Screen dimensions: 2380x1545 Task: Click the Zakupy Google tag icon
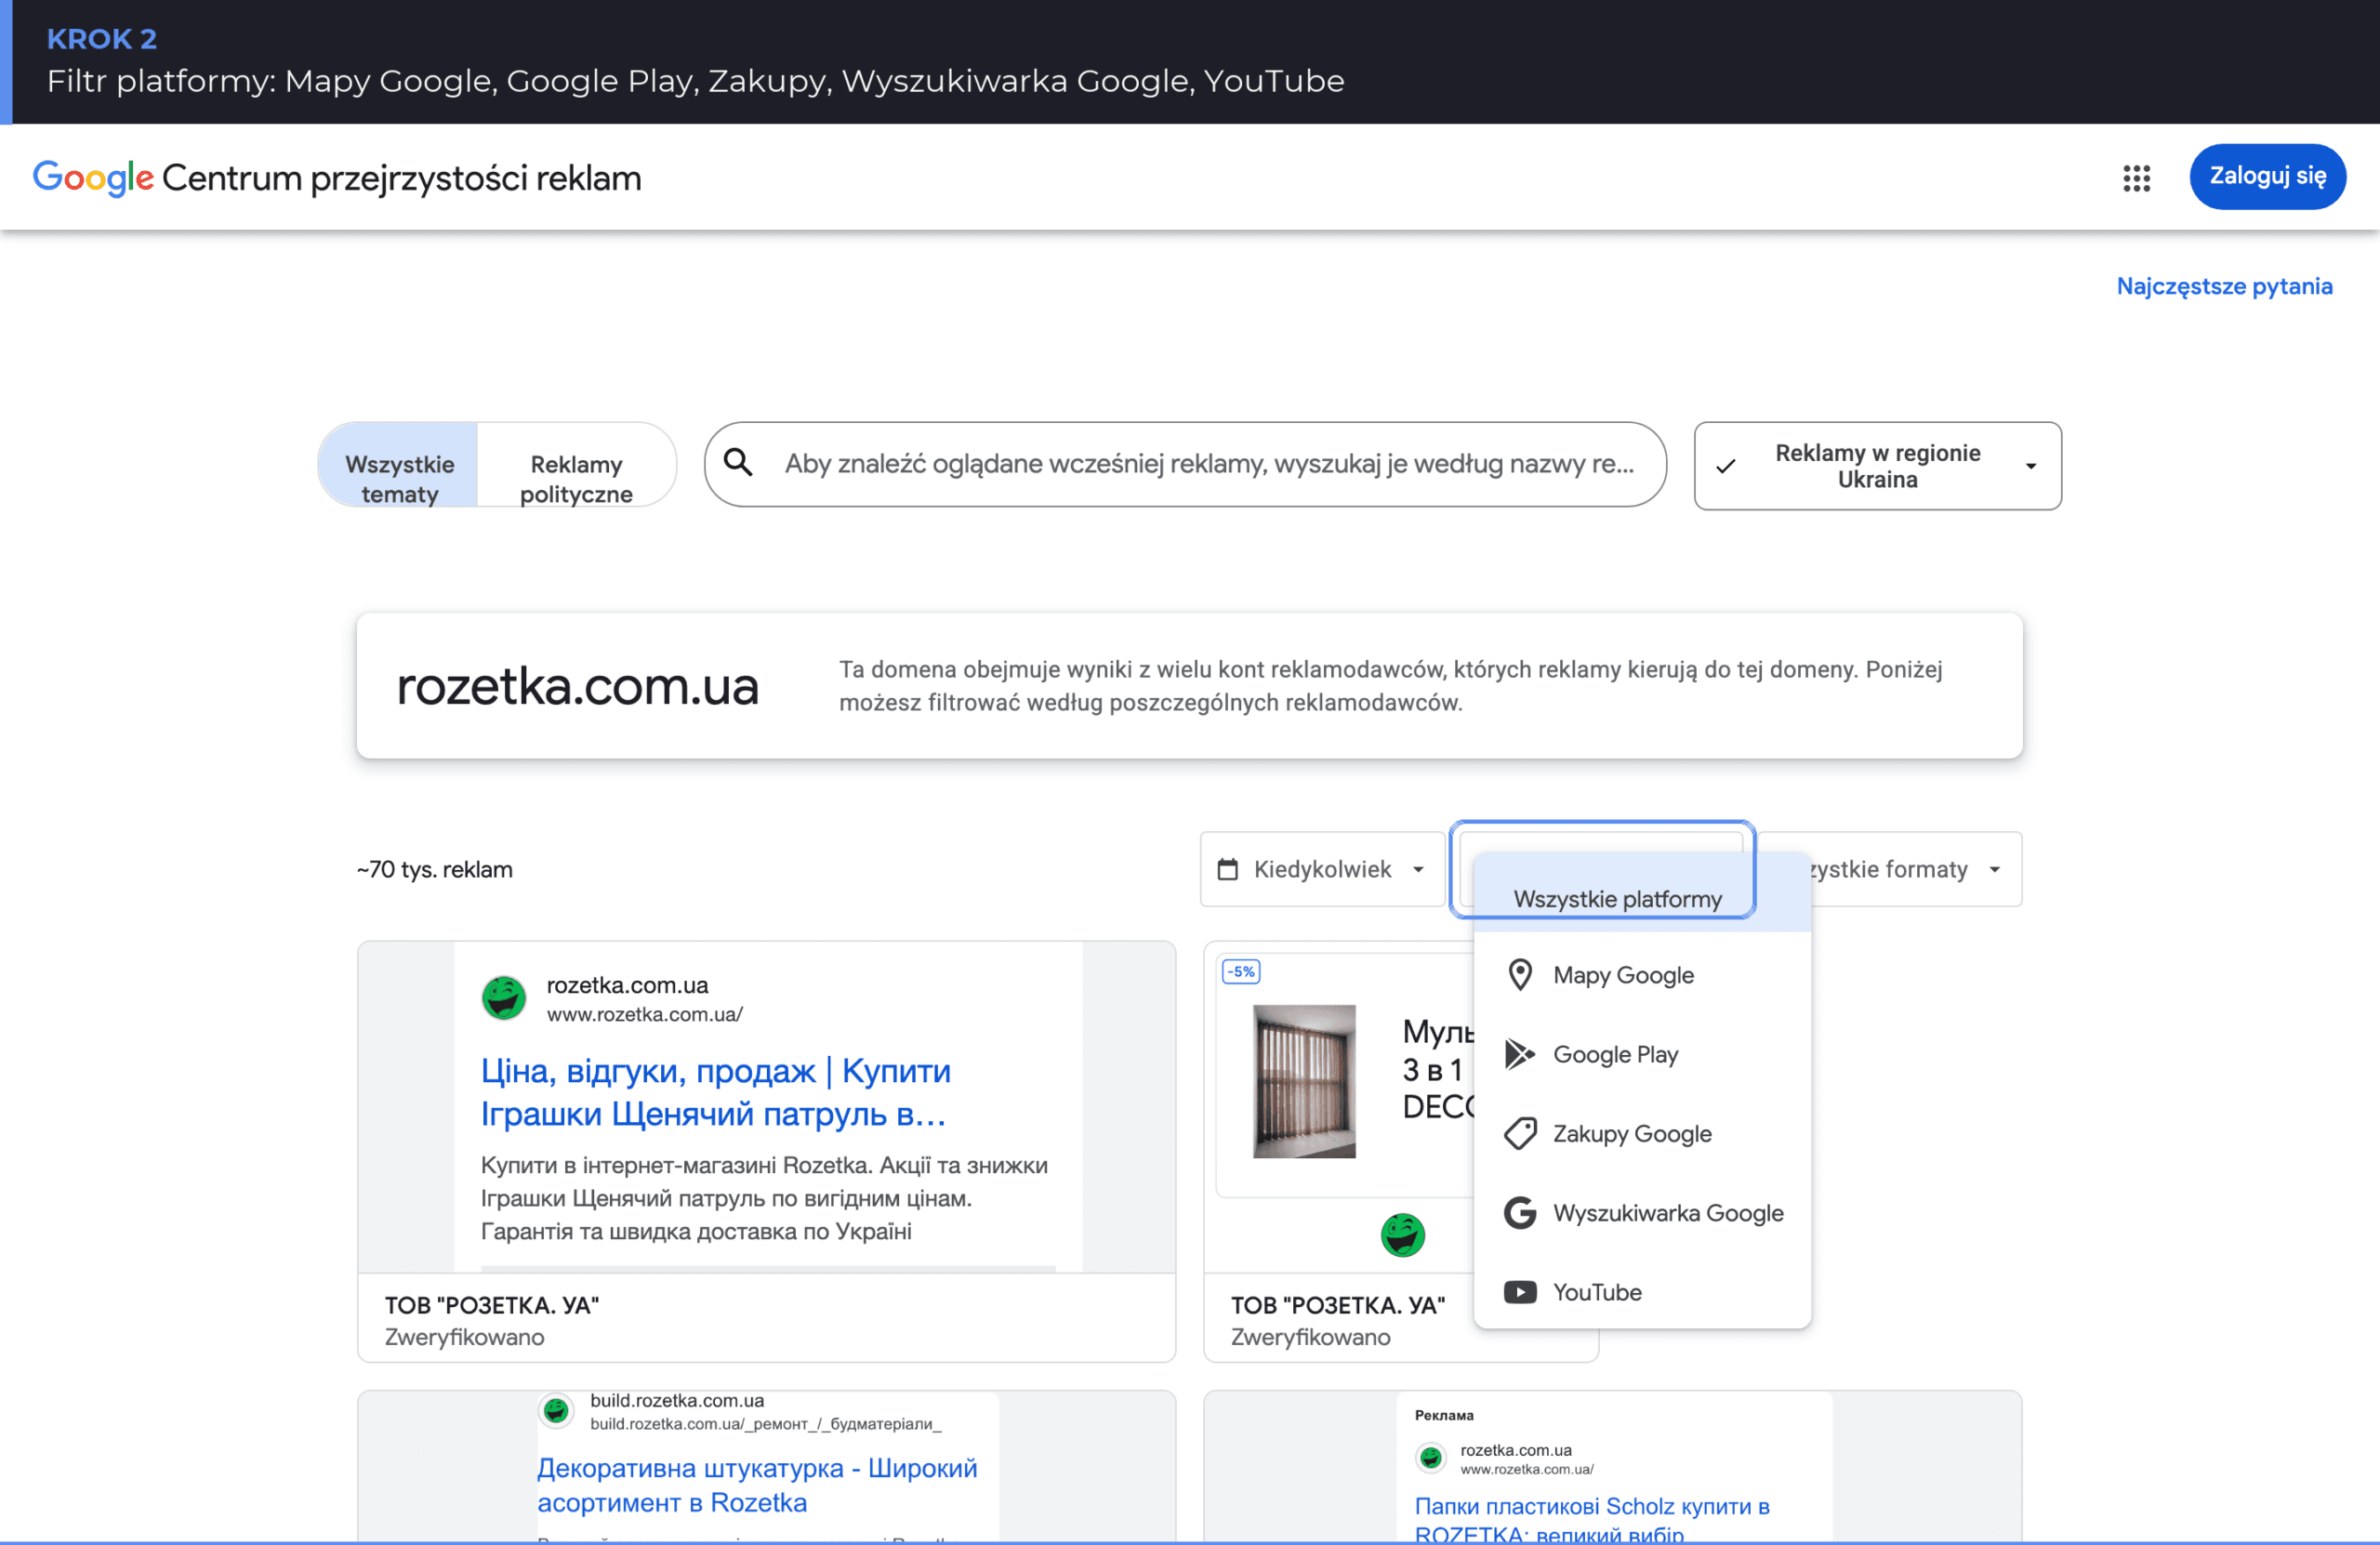(x=1520, y=1133)
